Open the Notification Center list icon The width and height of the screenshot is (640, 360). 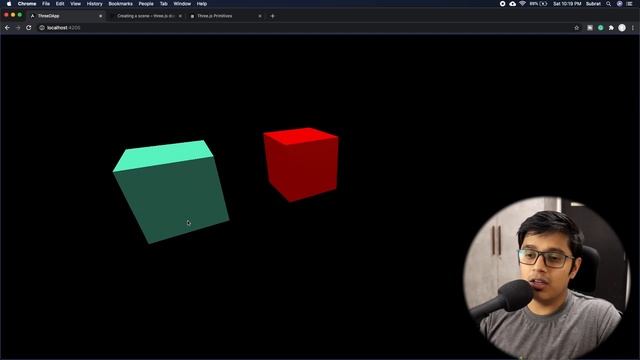coord(629,4)
